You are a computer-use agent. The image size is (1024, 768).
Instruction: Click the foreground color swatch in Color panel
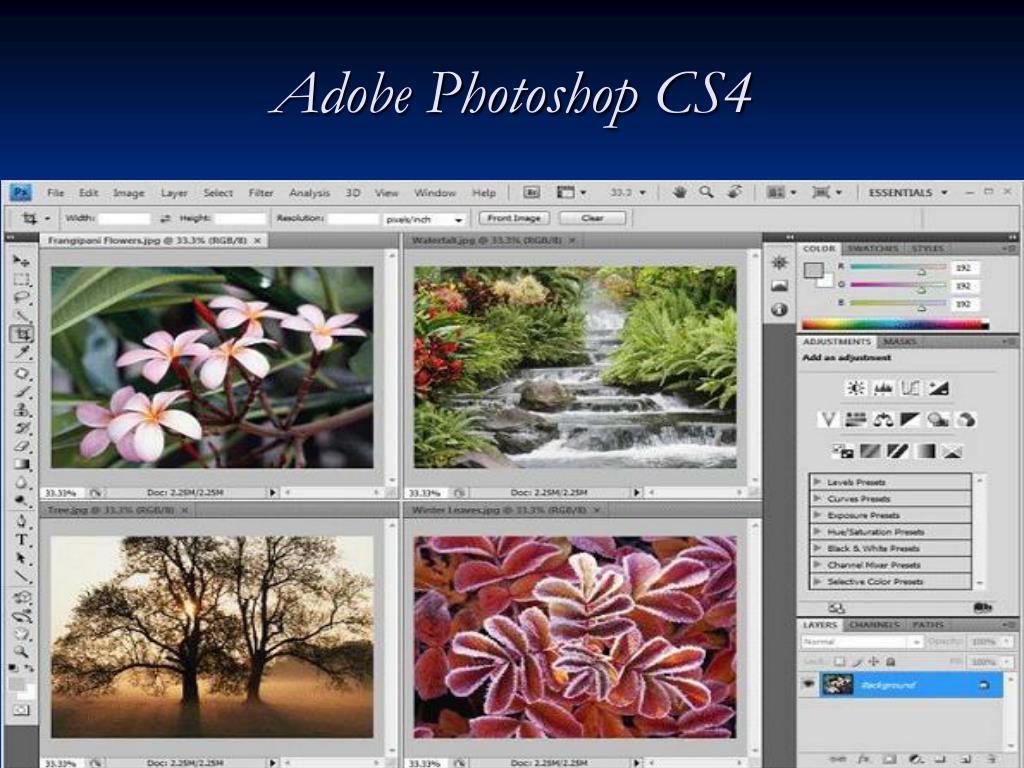814,270
